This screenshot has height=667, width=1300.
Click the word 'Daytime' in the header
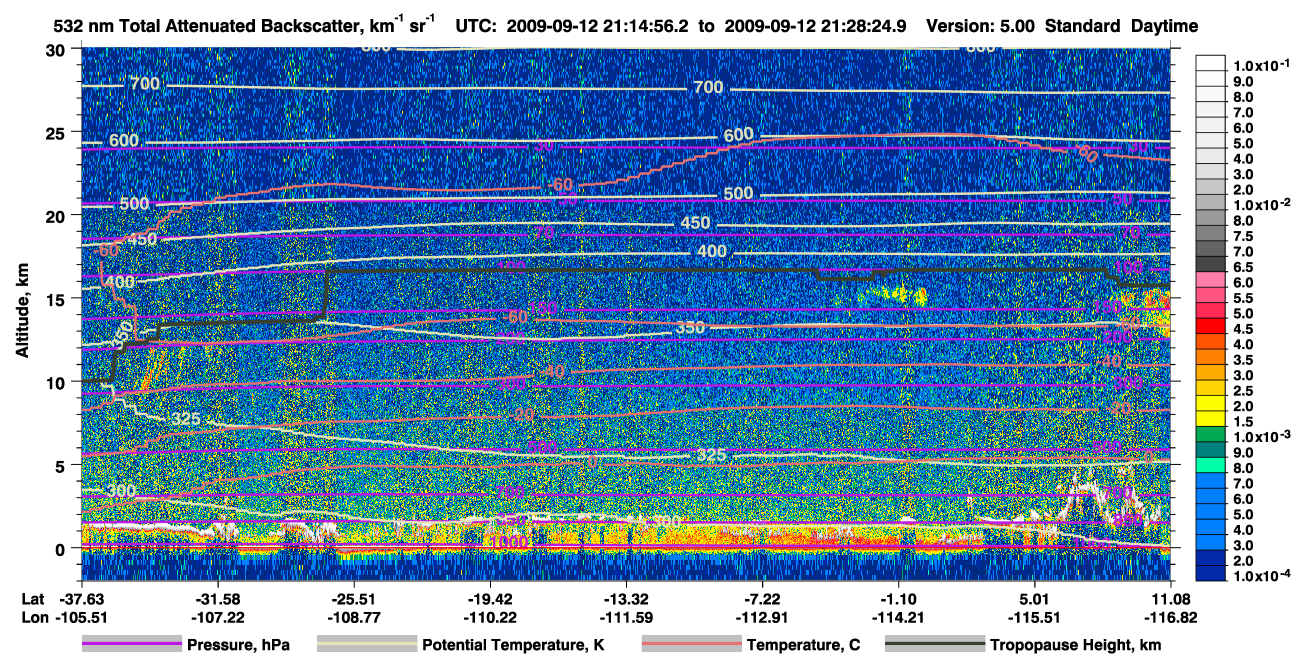(x=1164, y=28)
